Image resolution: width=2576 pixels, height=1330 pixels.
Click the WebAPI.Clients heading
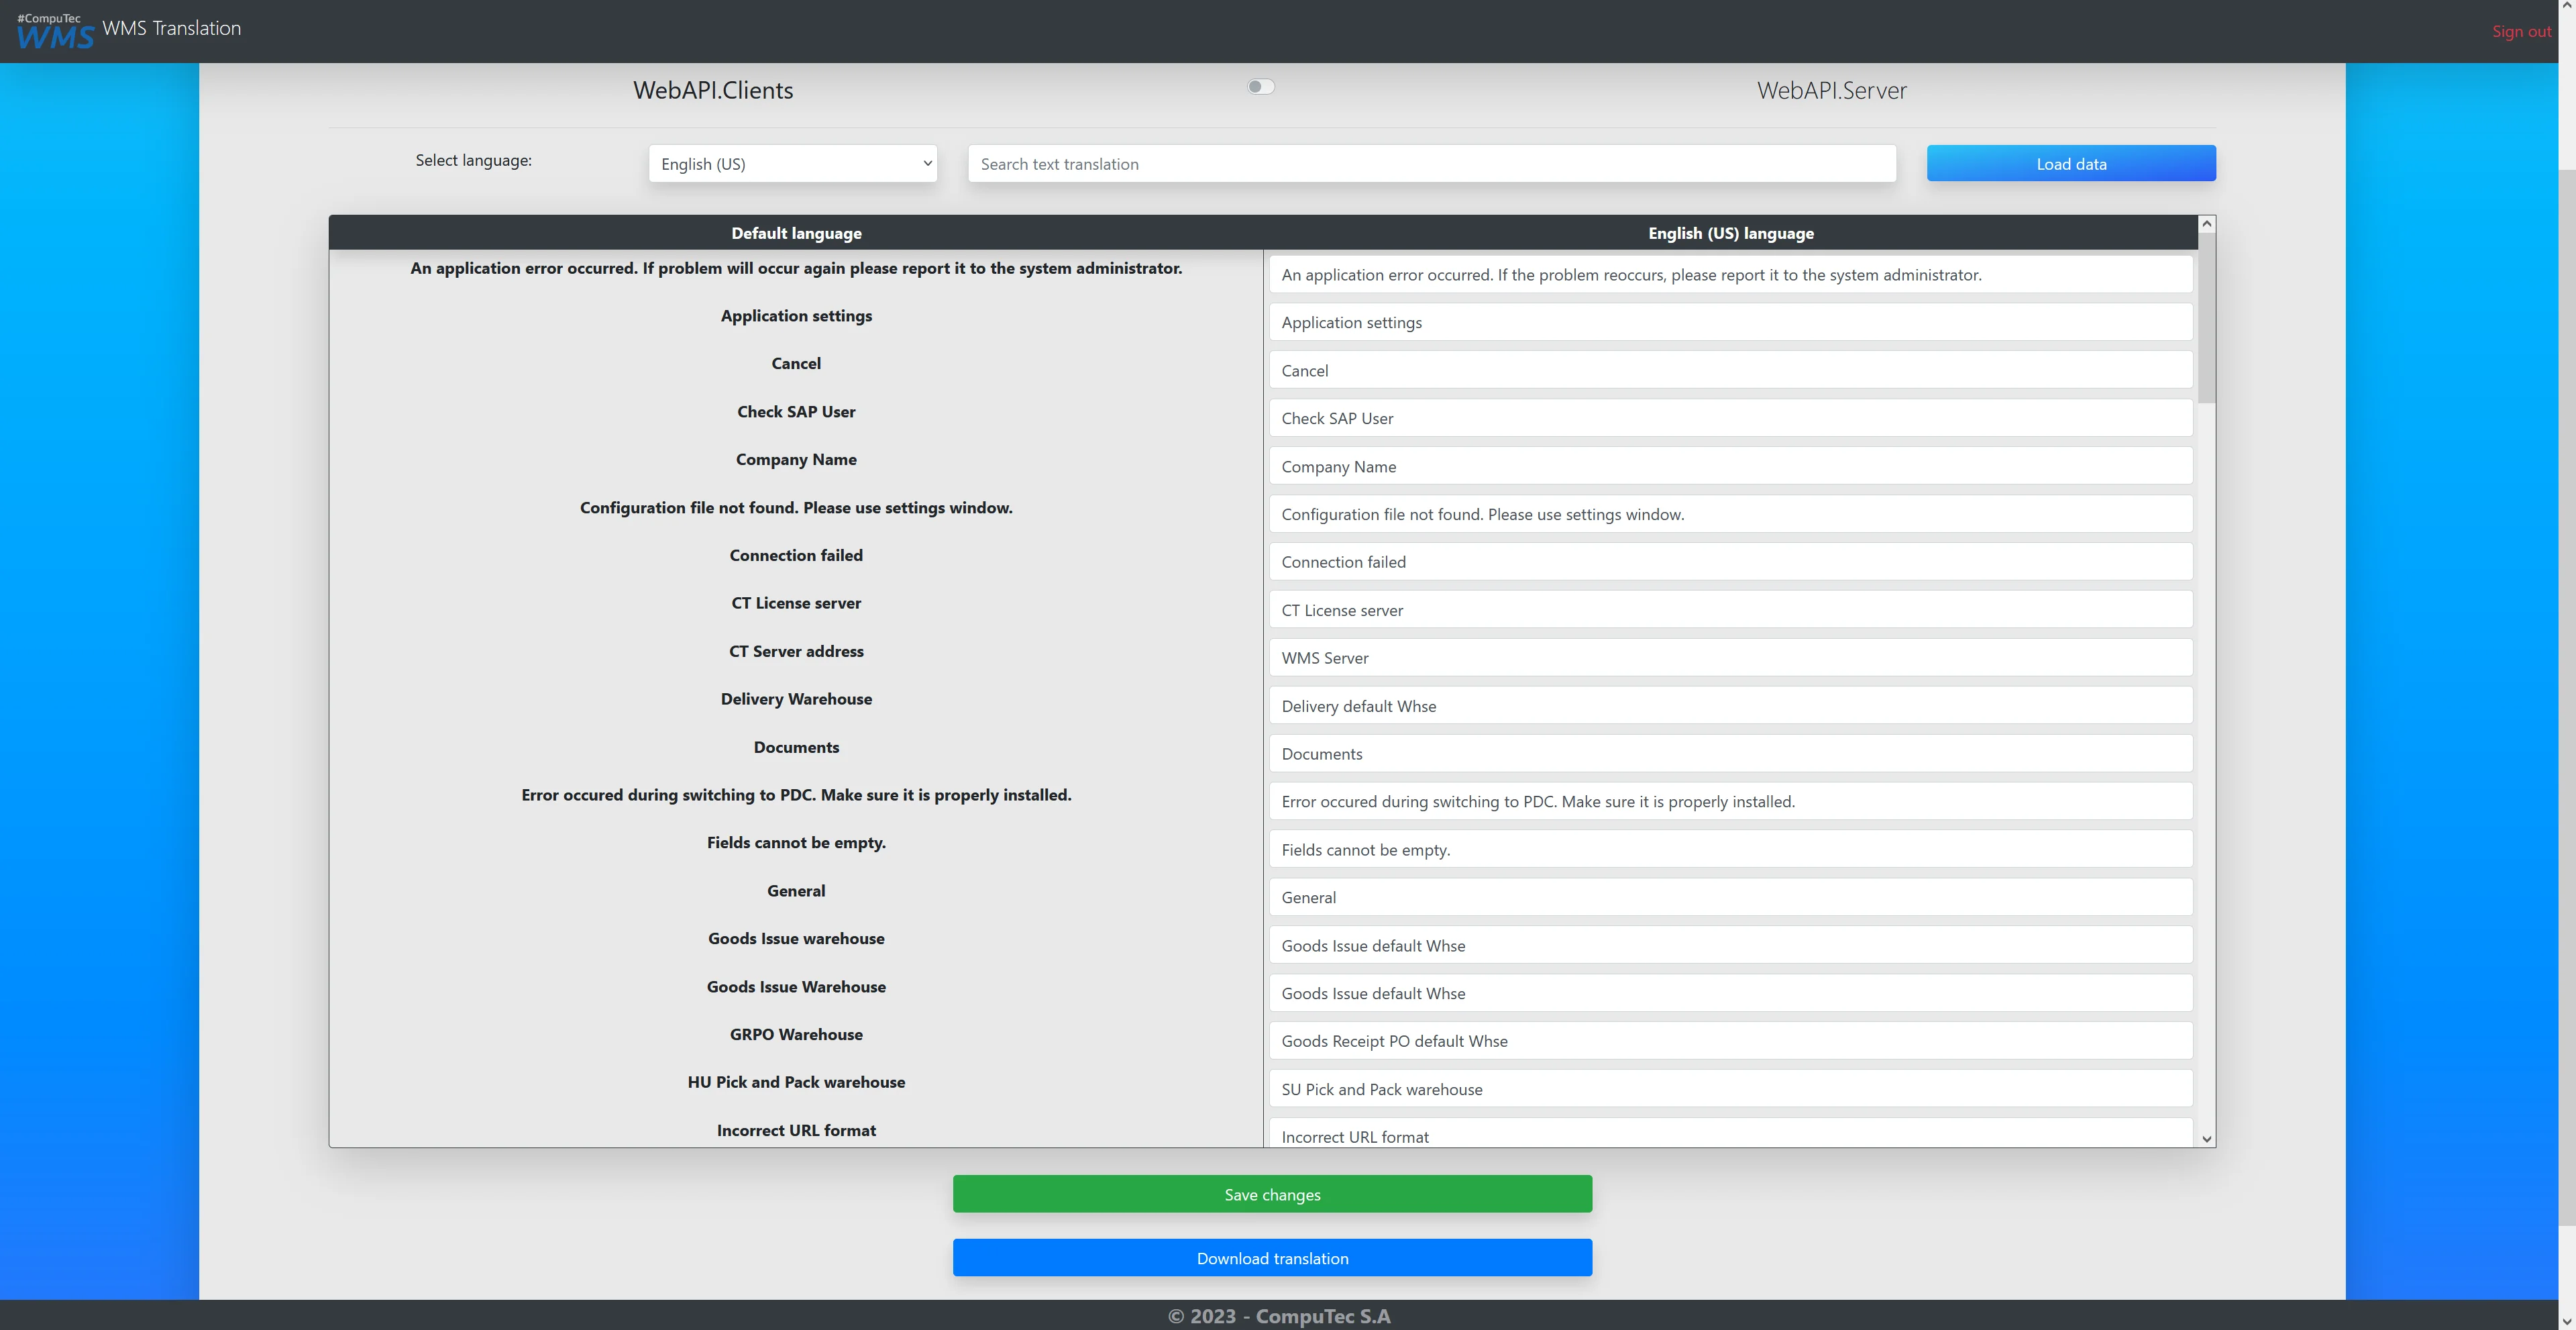tap(713, 90)
